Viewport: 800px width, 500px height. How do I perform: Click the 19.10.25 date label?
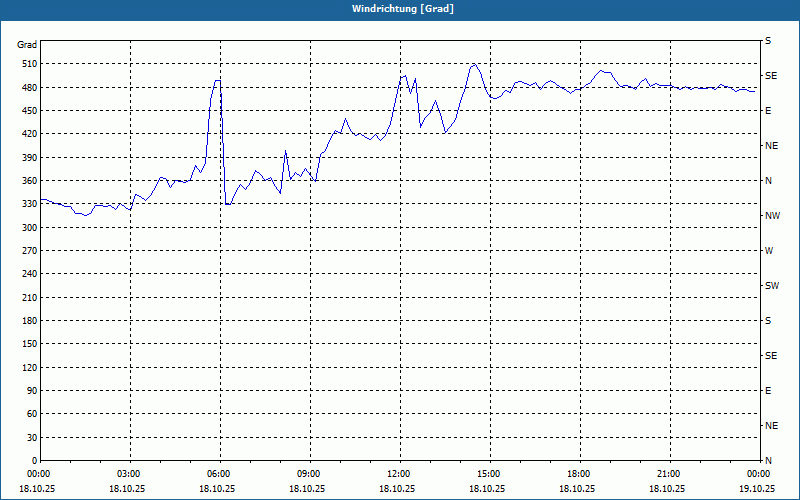point(757,488)
